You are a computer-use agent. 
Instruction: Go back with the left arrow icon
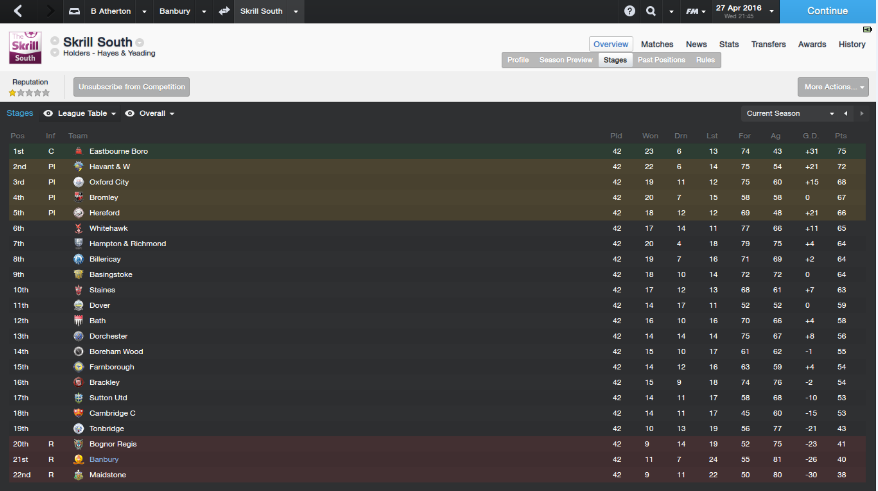point(18,11)
